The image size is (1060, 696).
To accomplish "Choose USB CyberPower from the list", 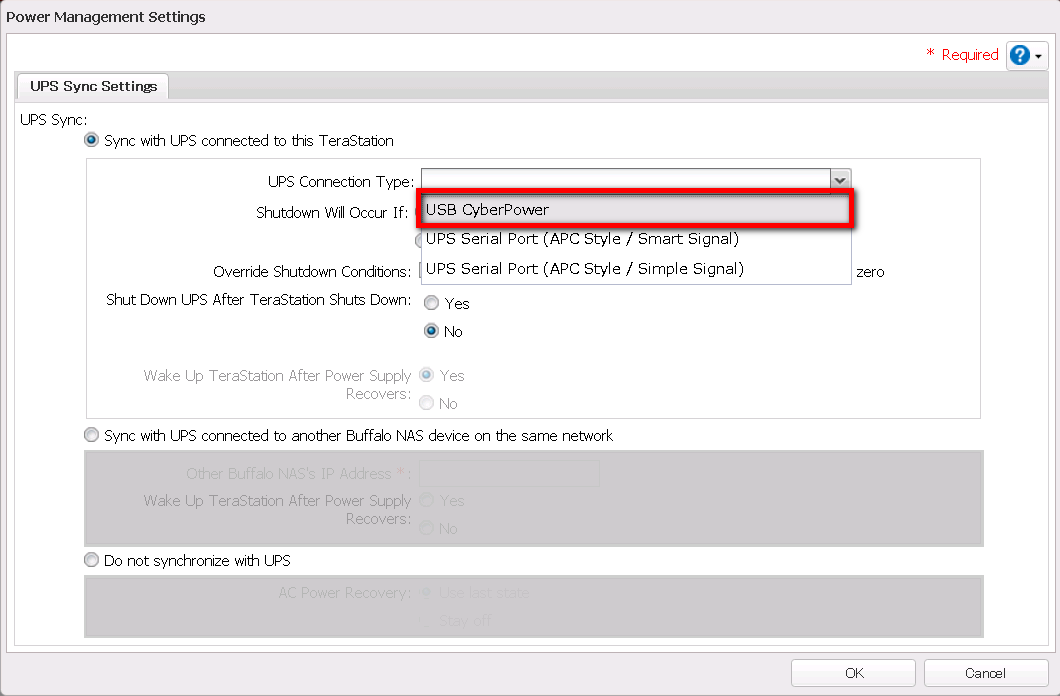I will pos(634,210).
